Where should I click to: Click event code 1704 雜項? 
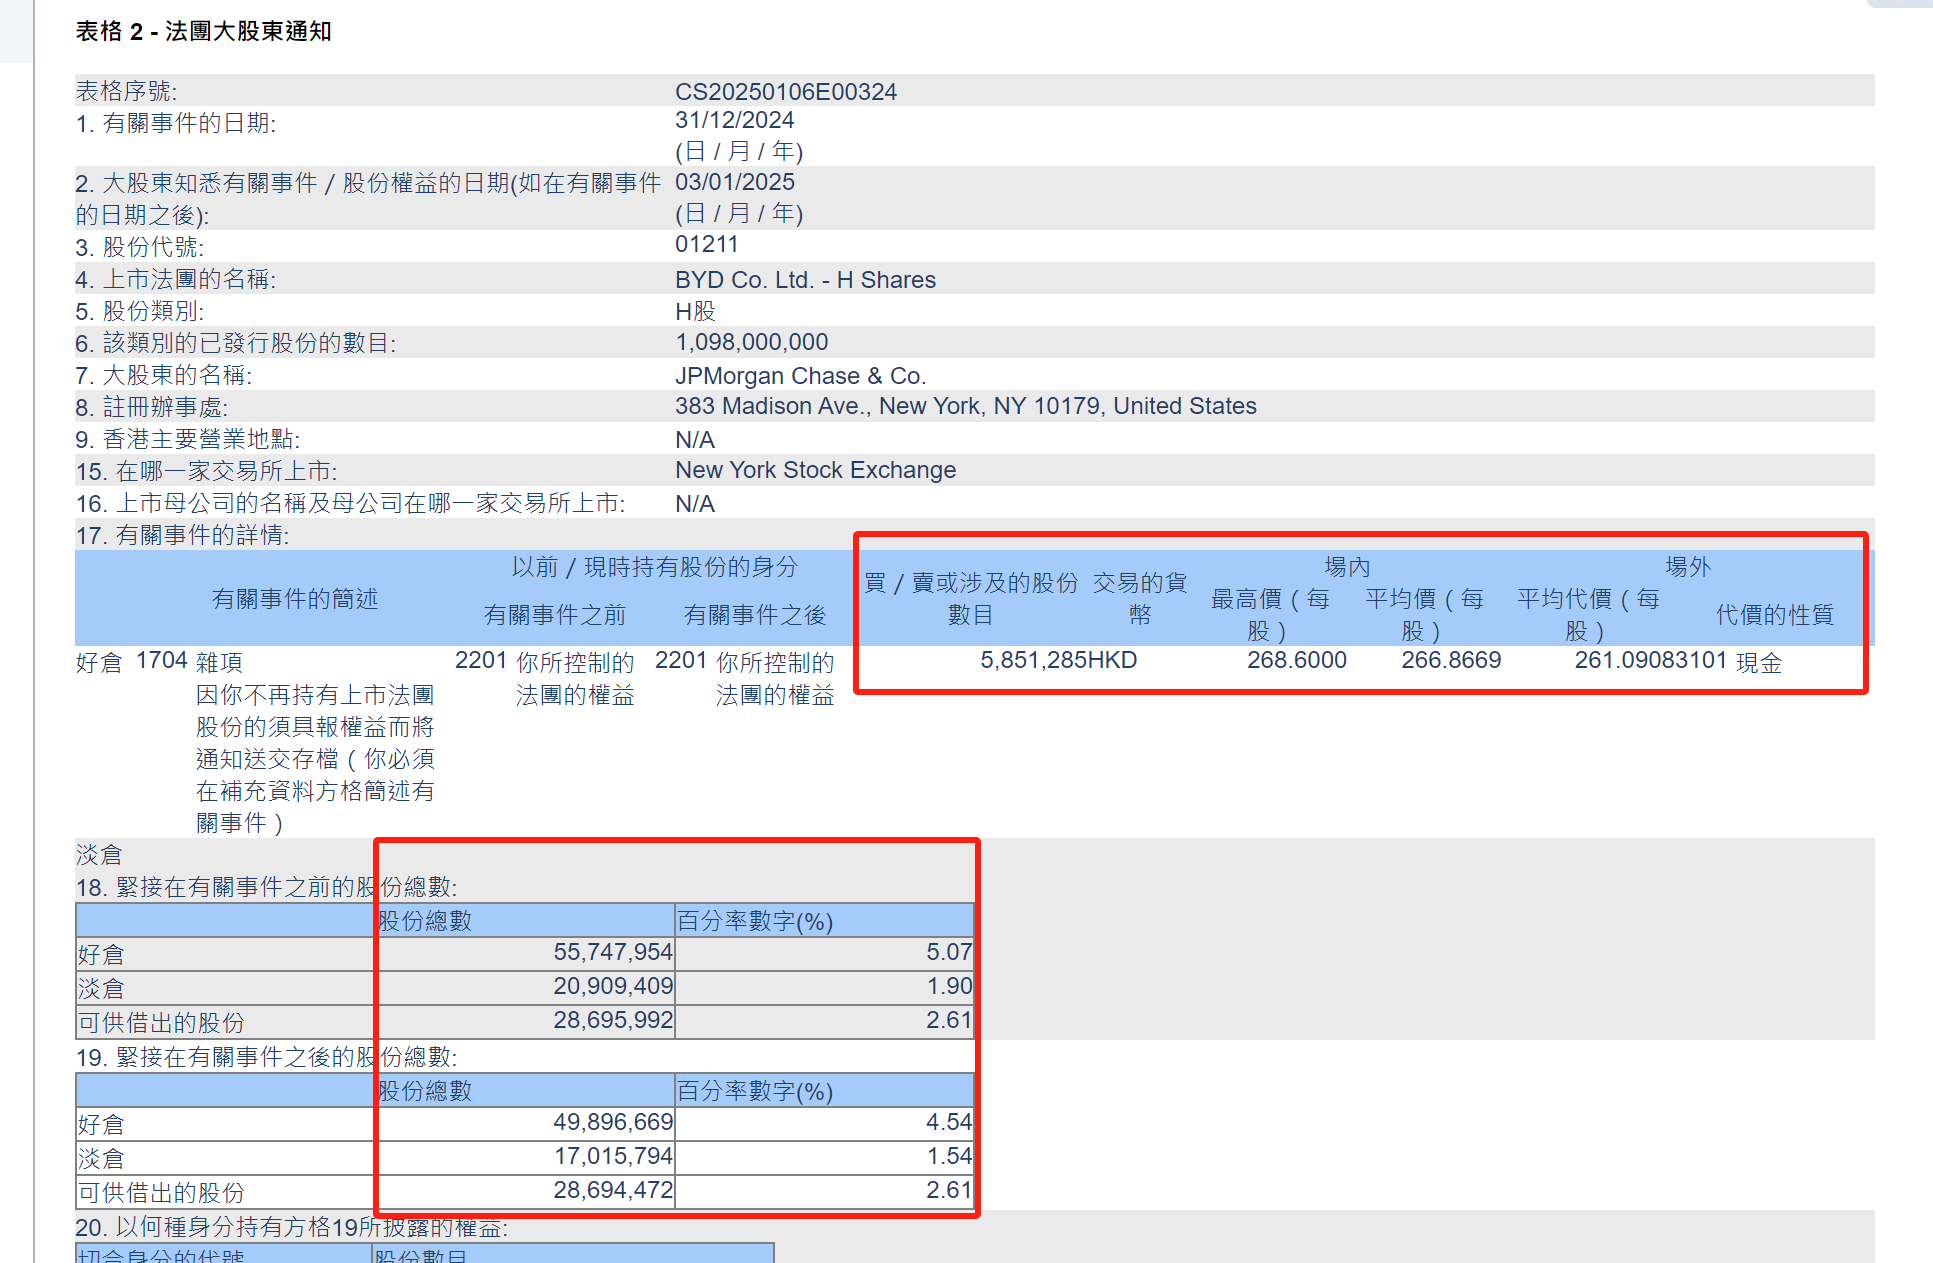[x=189, y=661]
